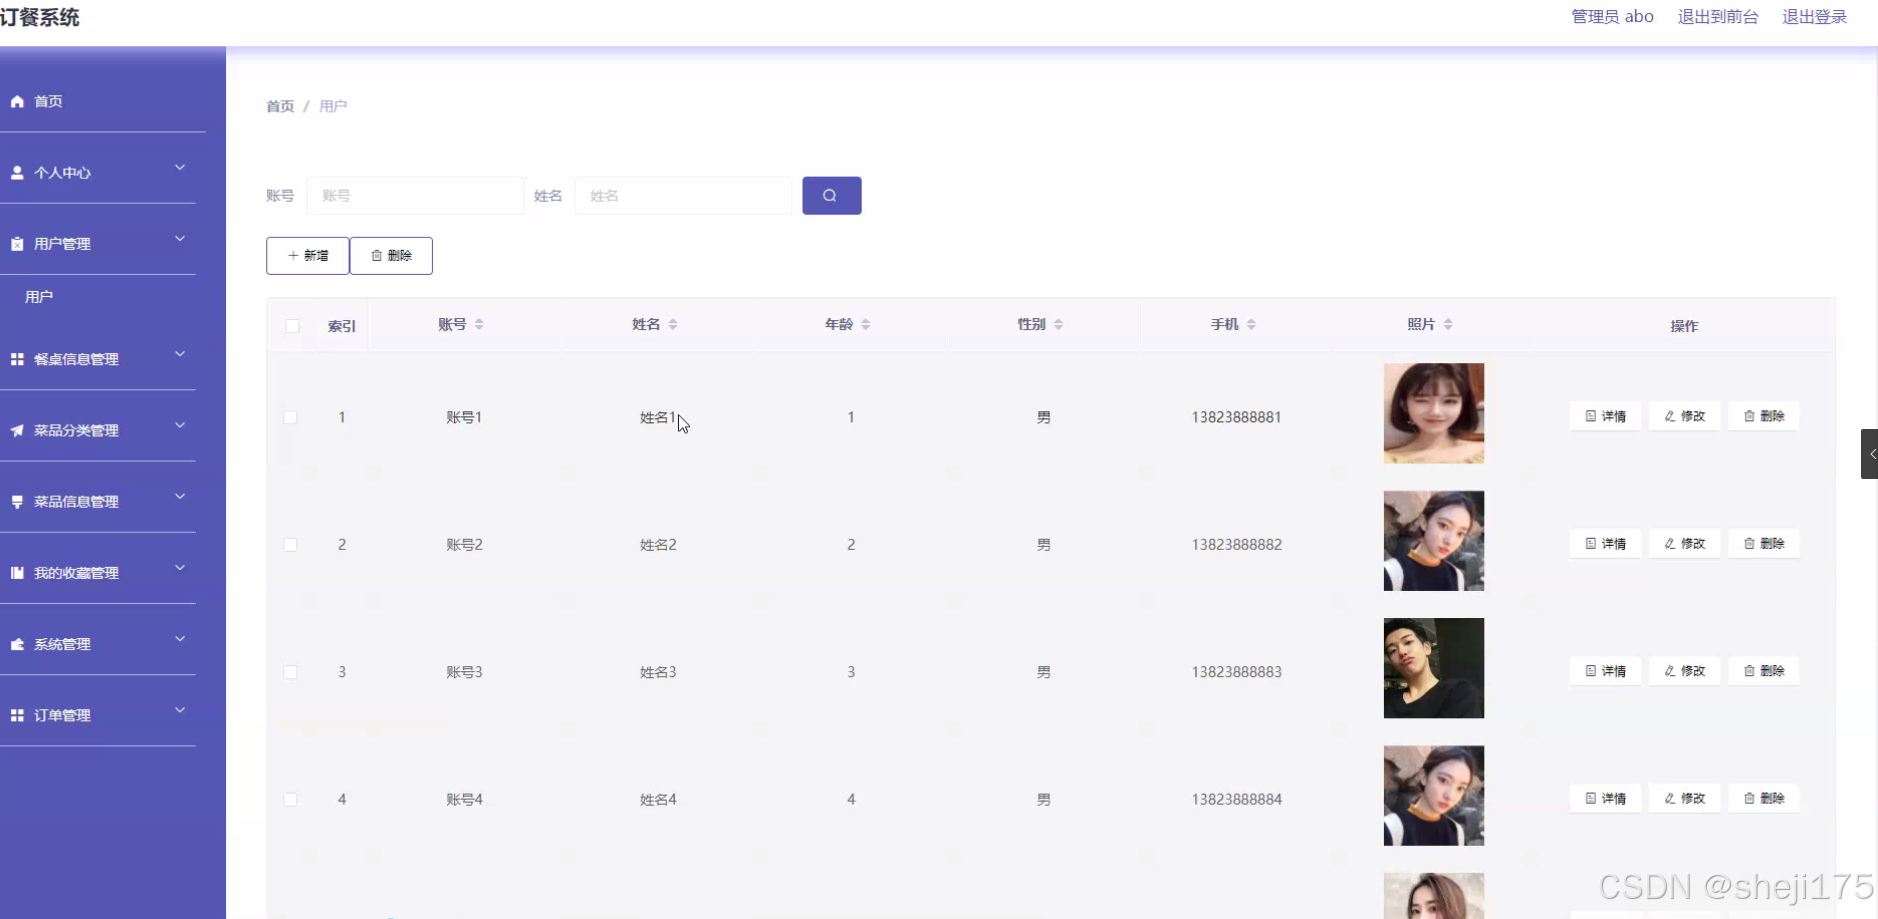Expand the 个人中心 chevron

pos(180,168)
